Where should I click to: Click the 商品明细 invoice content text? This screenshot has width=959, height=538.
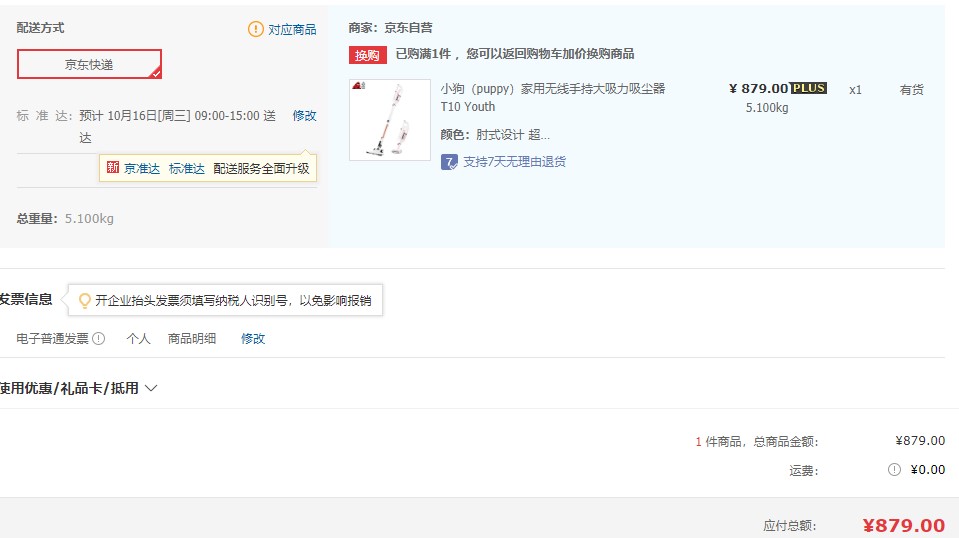[x=192, y=338]
